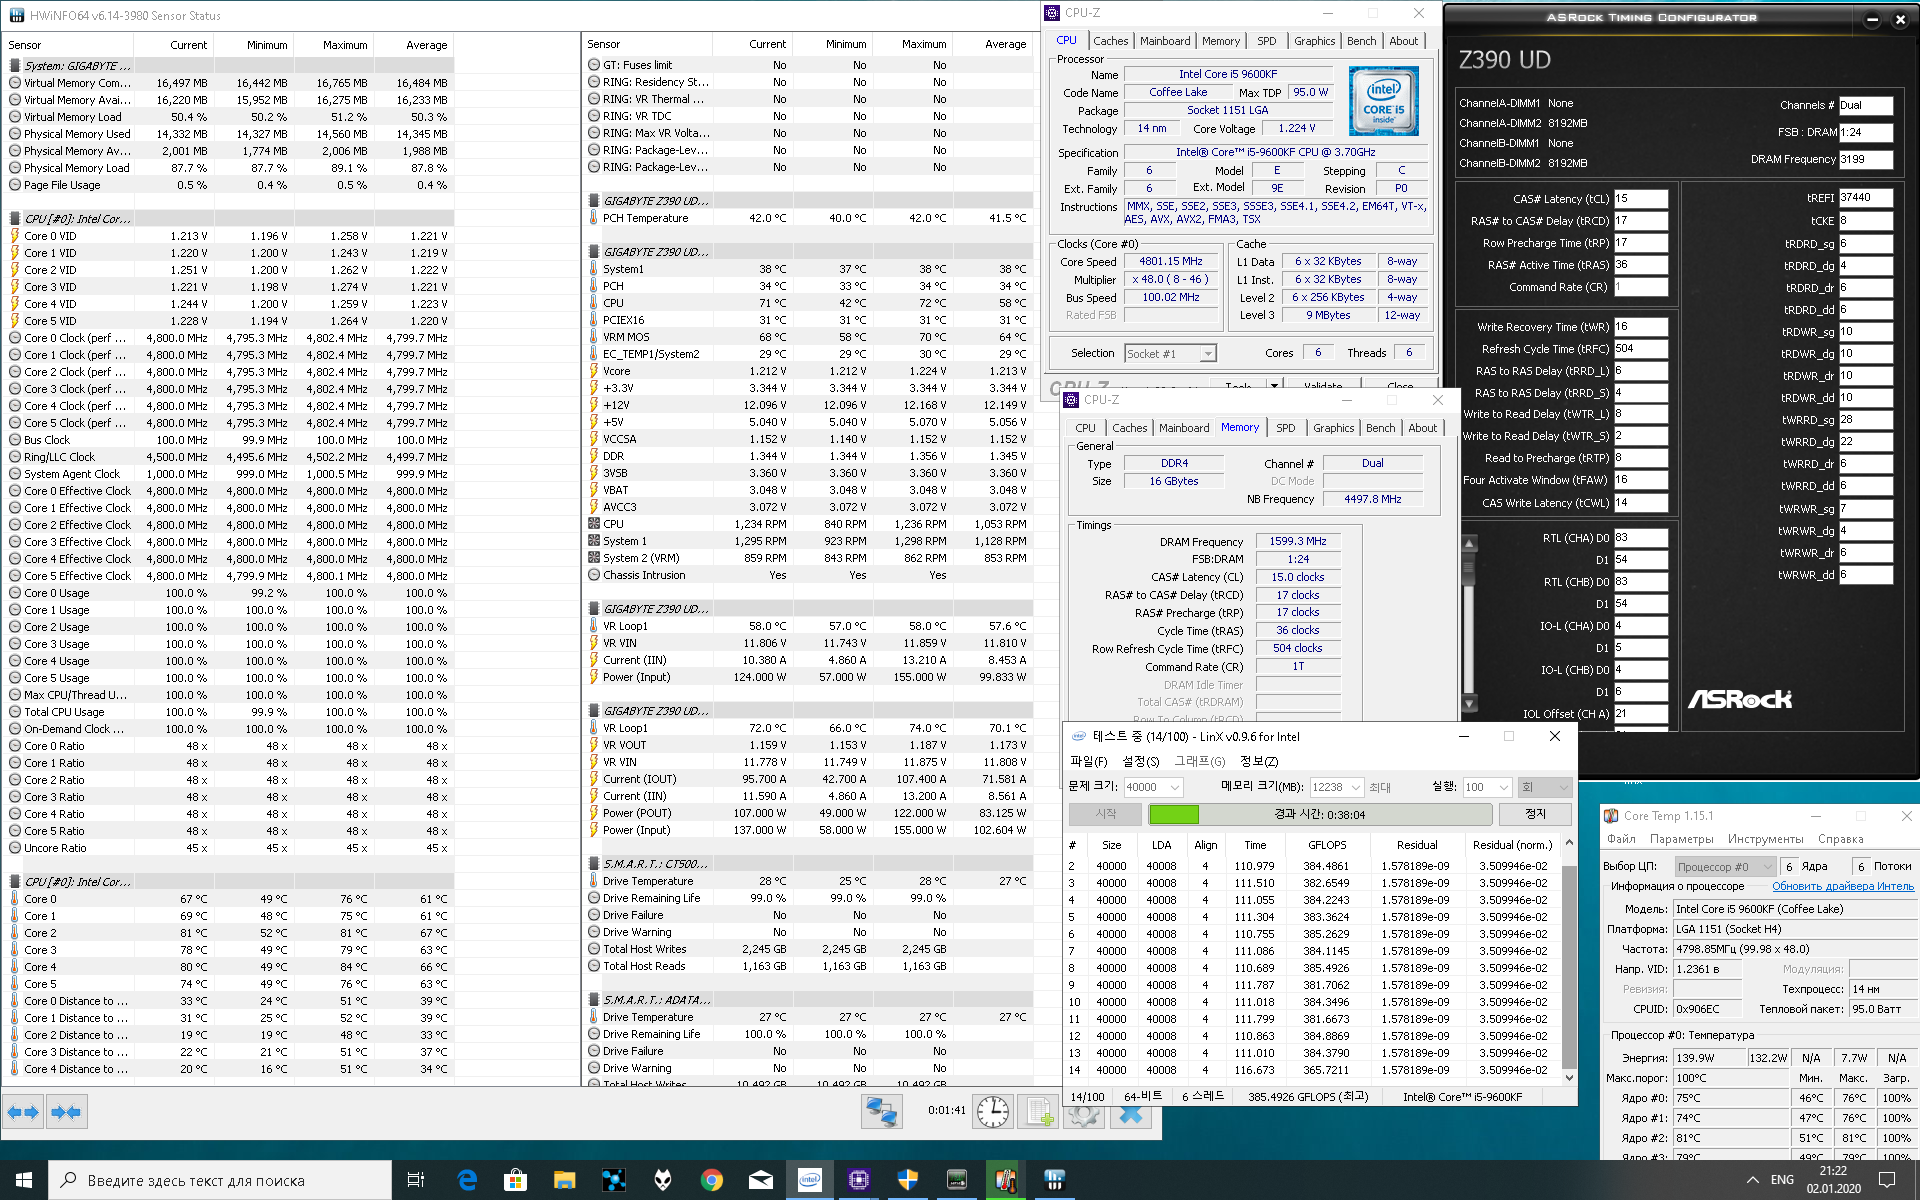Open Chrome from the taskbar
This screenshot has height=1200, width=1920.
point(712,1180)
